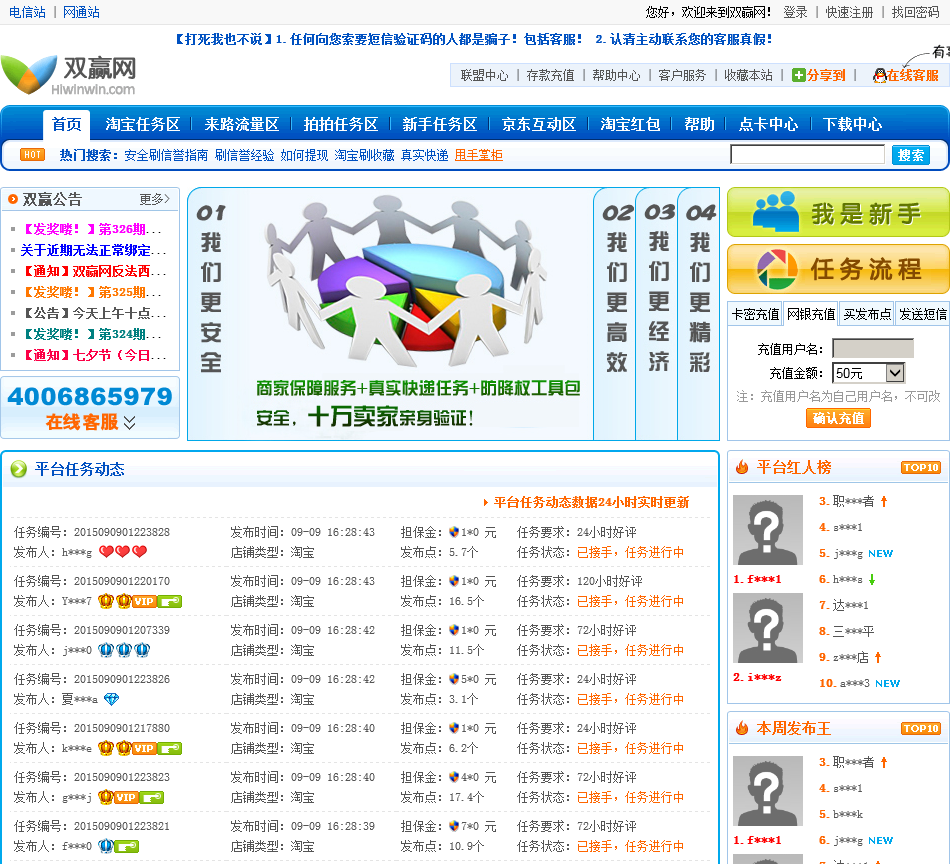Image resolution: width=950 pixels, height=864 pixels.
Task: Click the search text field
Action: click(x=807, y=155)
